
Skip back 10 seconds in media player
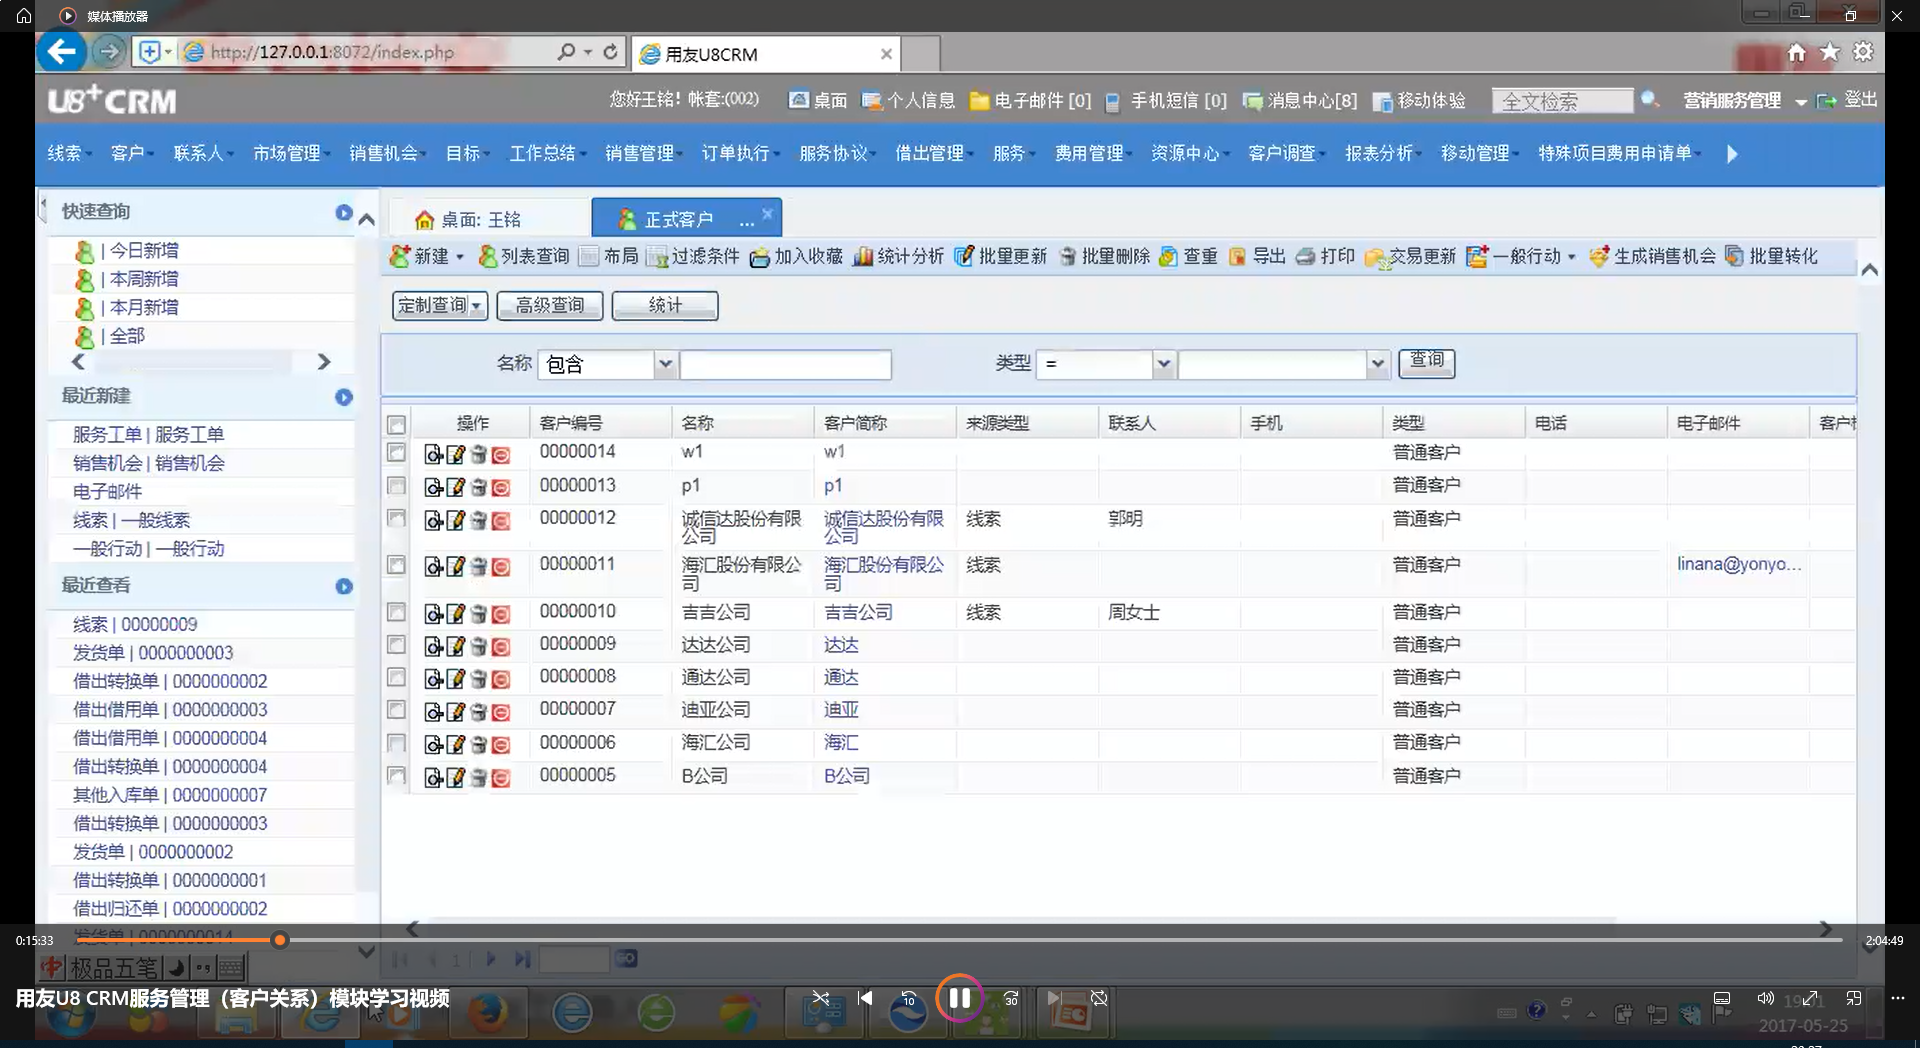point(908,998)
